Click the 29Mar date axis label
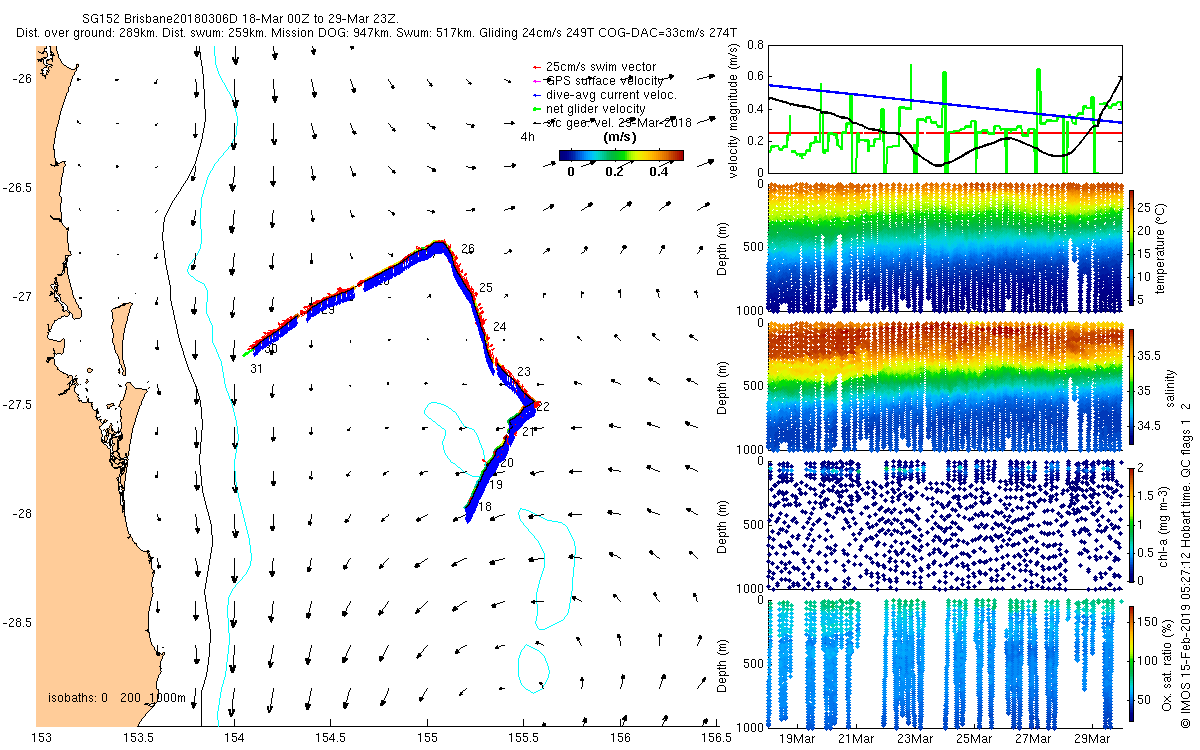This screenshot has height=750, width=1200. click(x=1092, y=739)
